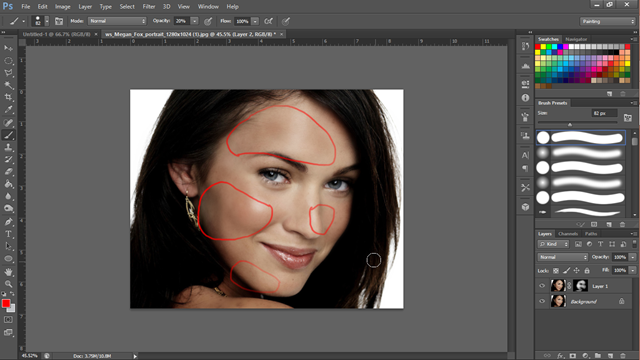Image resolution: width=640 pixels, height=360 pixels.
Task: Toggle lock image pixels brush icon
Action: (566, 271)
